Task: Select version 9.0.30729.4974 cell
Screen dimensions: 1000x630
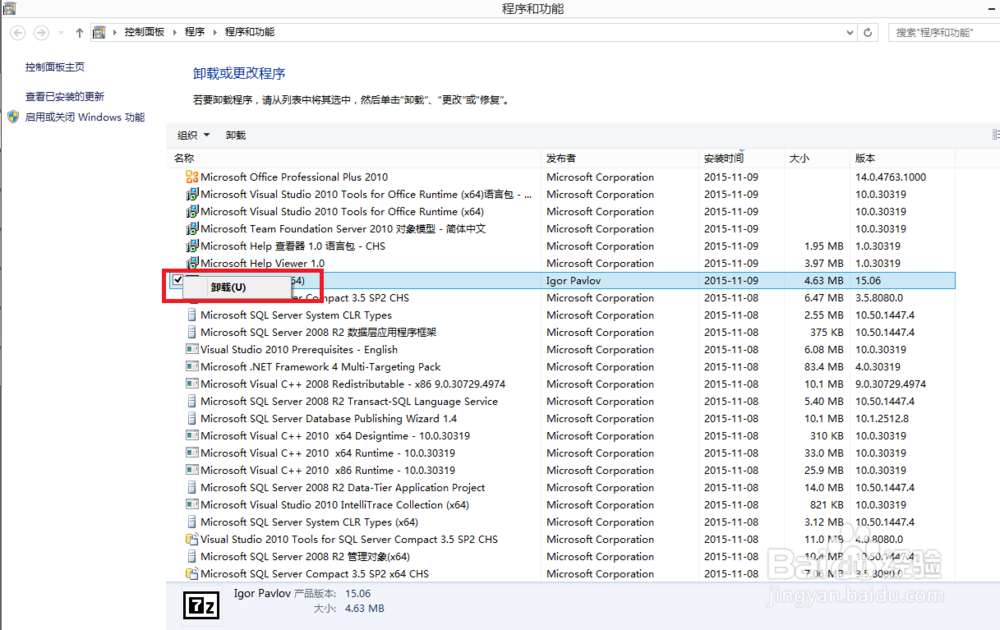Action: coord(890,384)
